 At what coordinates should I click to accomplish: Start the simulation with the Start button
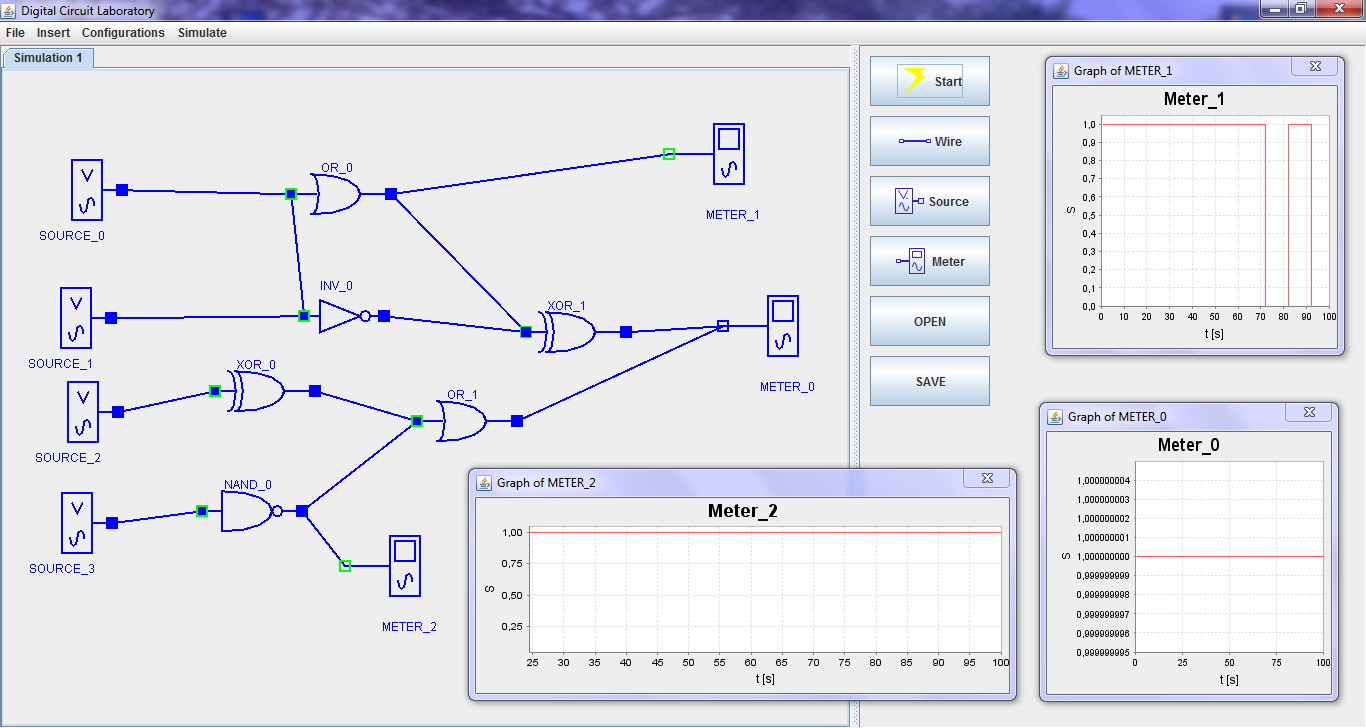(930, 81)
